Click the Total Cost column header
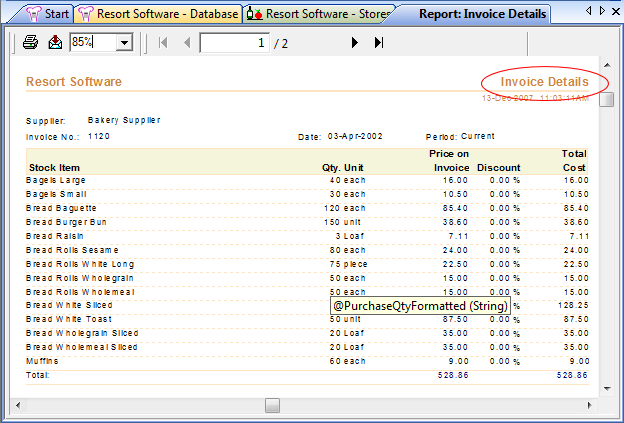The width and height of the screenshot is (624, 423). click(x=575, y=161)
